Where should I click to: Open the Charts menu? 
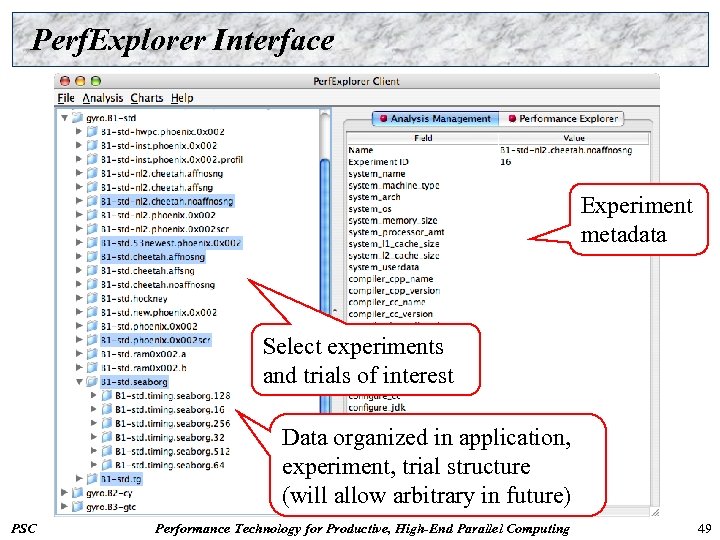146,98
